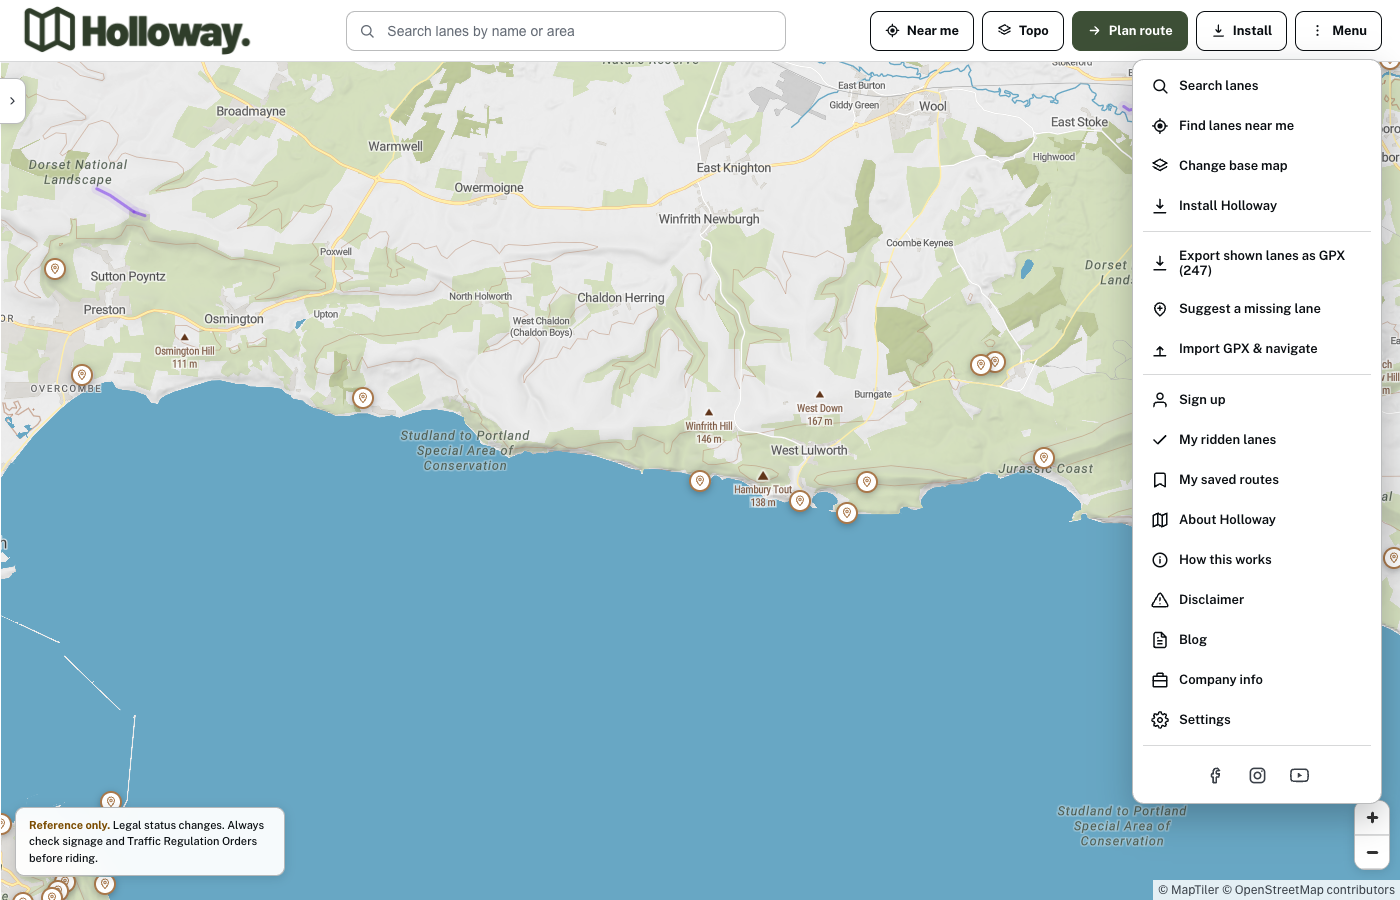Select Install Holloway from menu

tap(1257, 206)
